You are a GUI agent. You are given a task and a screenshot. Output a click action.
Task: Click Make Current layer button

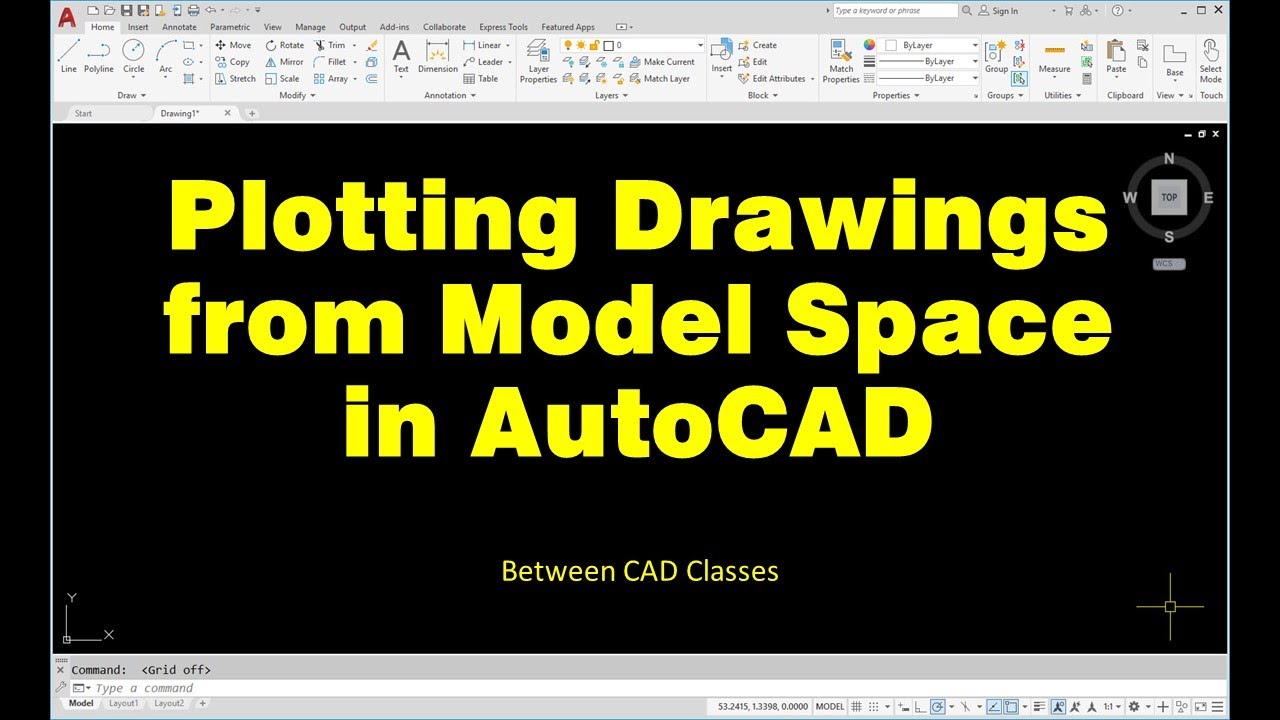pos(661,62)
